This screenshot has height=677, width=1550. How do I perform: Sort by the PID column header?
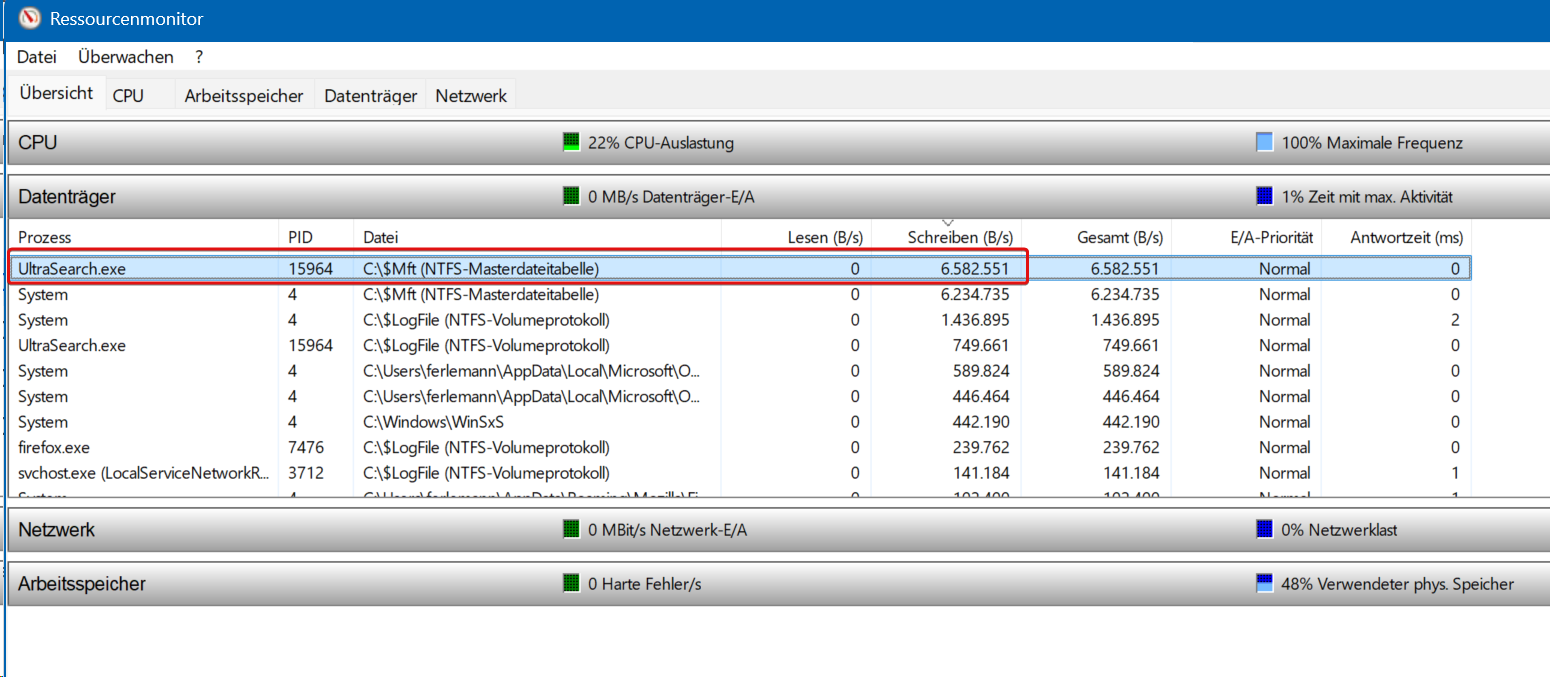point(315,238)
